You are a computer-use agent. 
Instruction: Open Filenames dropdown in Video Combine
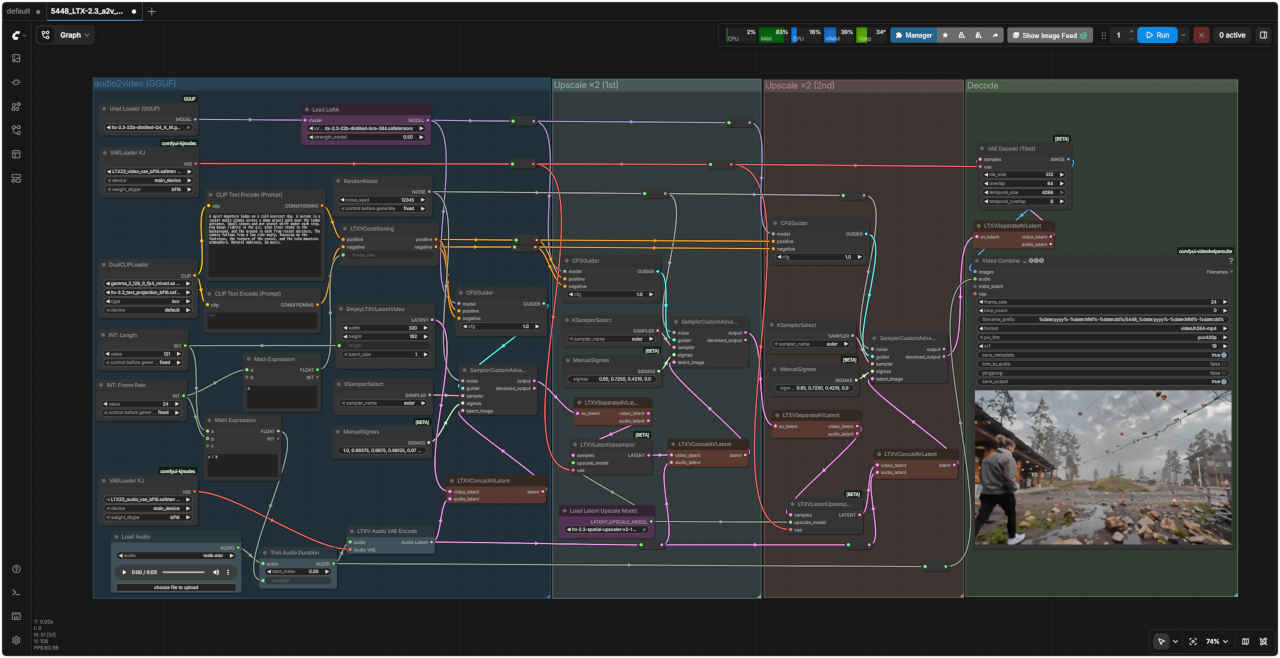[1219, 271]
